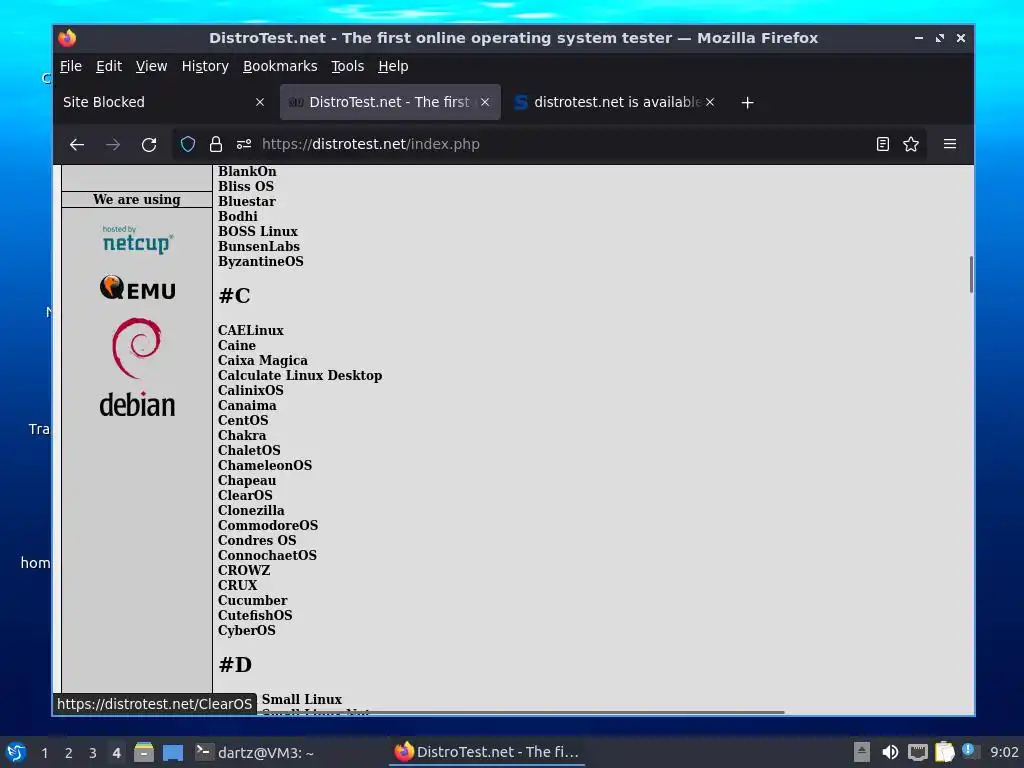The height and width of the screenshot is (768, 1024).
Task: Focus the DistroTest.net taskbar window button
Action: (487, 752)
